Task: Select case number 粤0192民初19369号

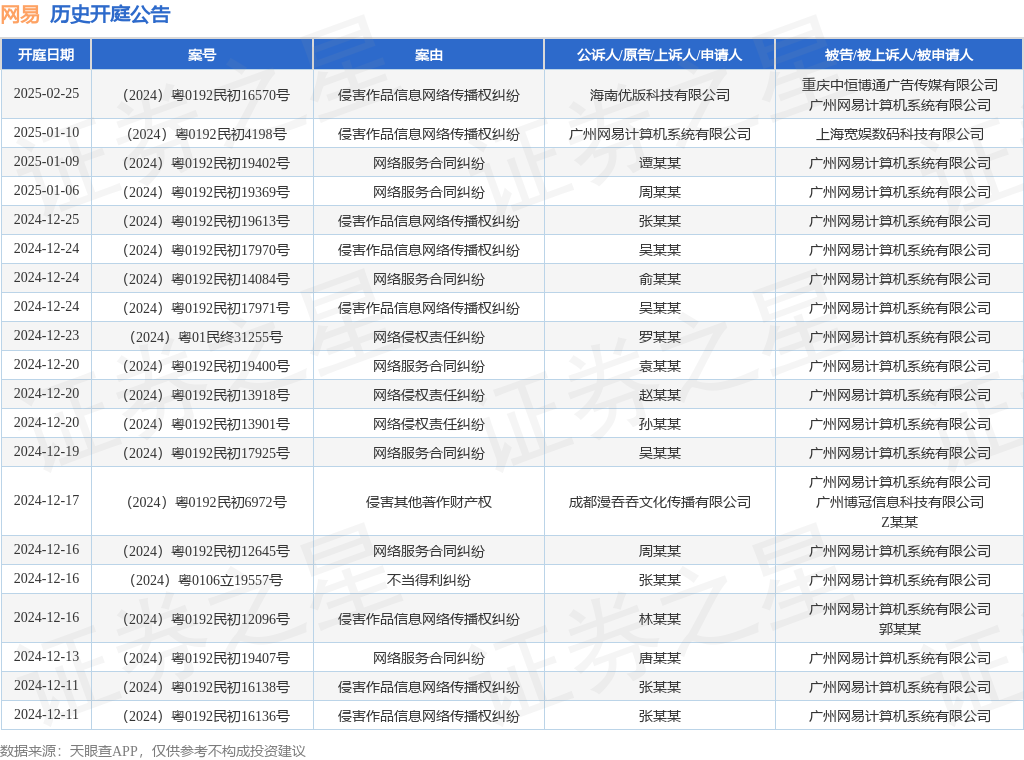Action: [x=206, y=193]
